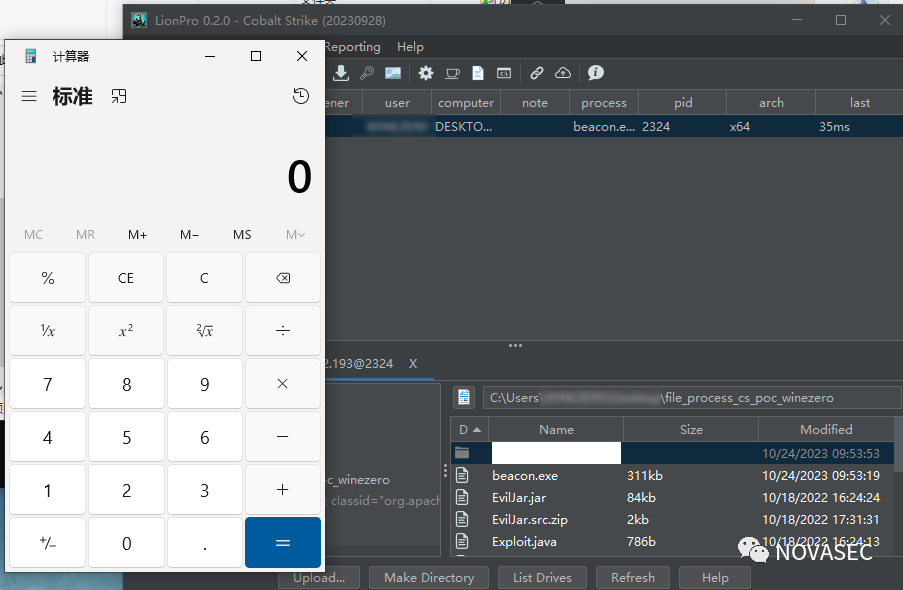Click the info speech bubble icon
Viewport: 903px width, 590px height.
click(x=595, y=73)
